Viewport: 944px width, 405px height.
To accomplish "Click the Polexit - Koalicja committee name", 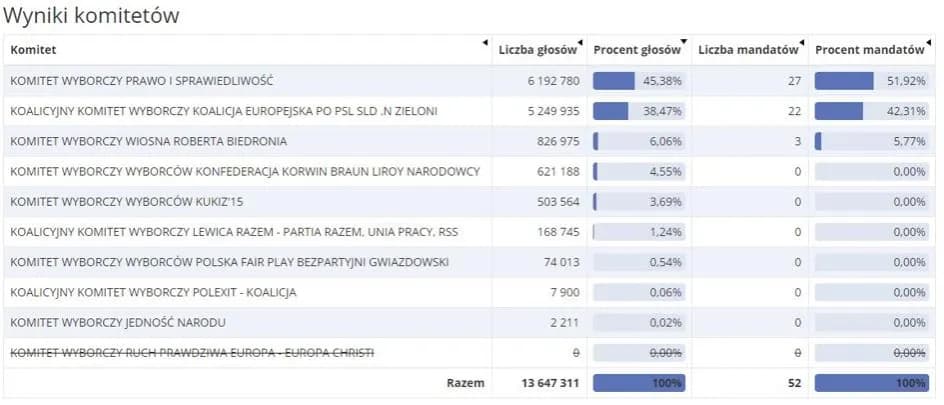I will (153, 292).
